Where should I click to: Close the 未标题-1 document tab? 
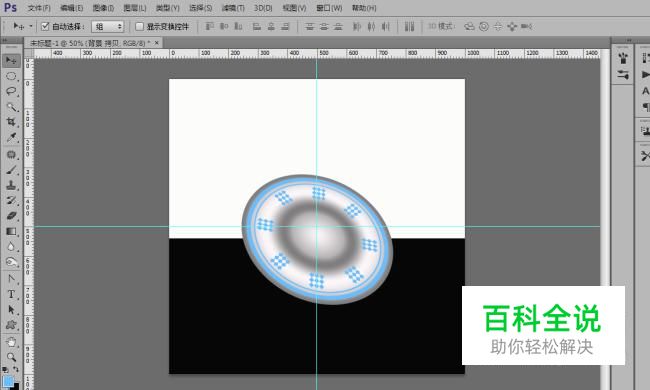click(x=157, y=43)
